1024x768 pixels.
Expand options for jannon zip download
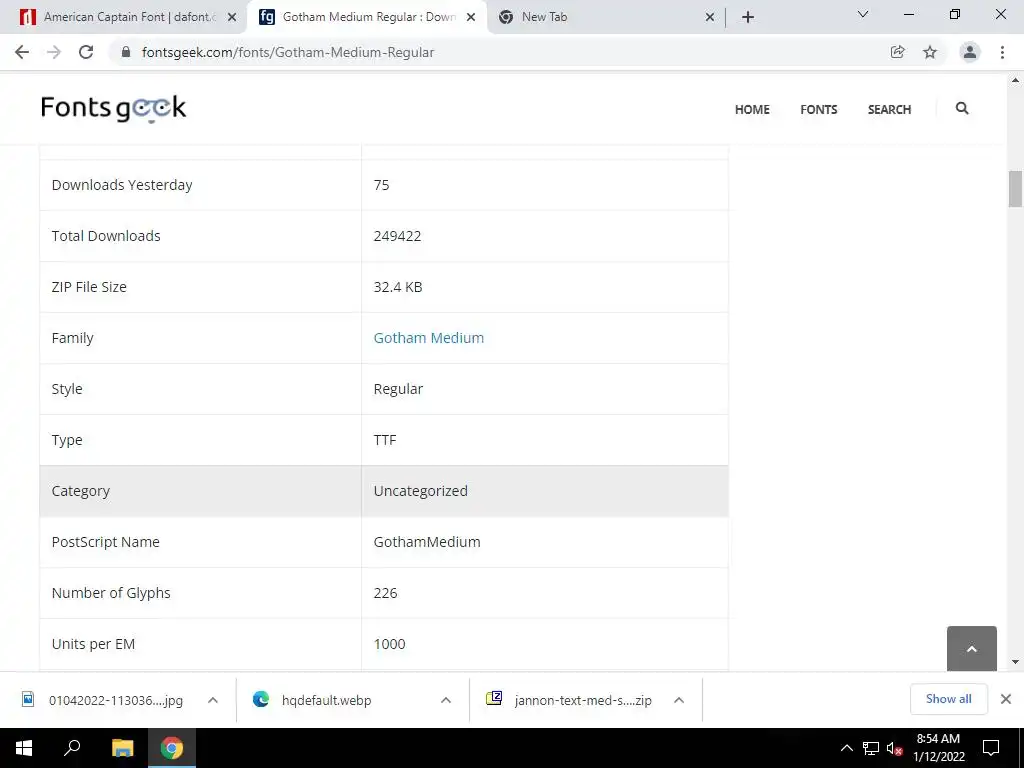(679, 700)
